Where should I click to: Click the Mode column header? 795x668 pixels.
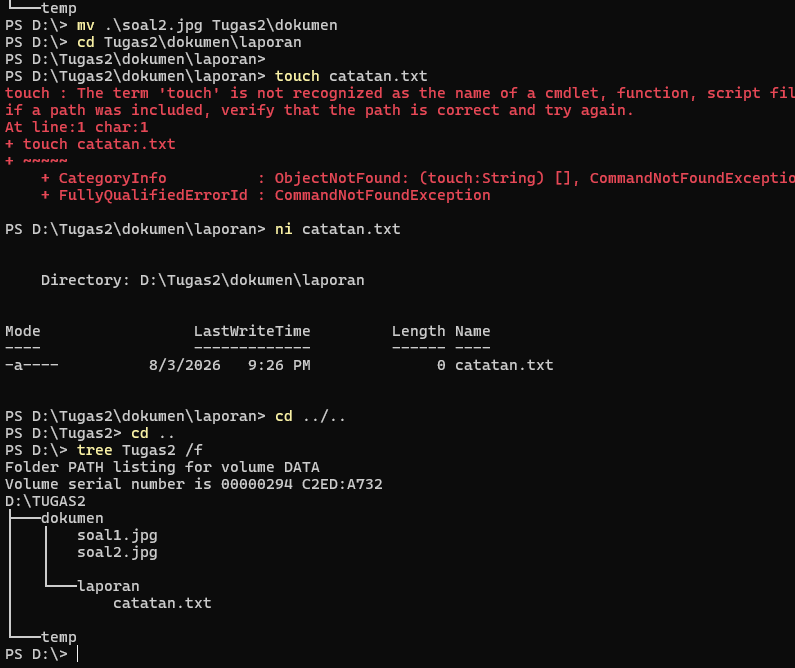(23, 331)
